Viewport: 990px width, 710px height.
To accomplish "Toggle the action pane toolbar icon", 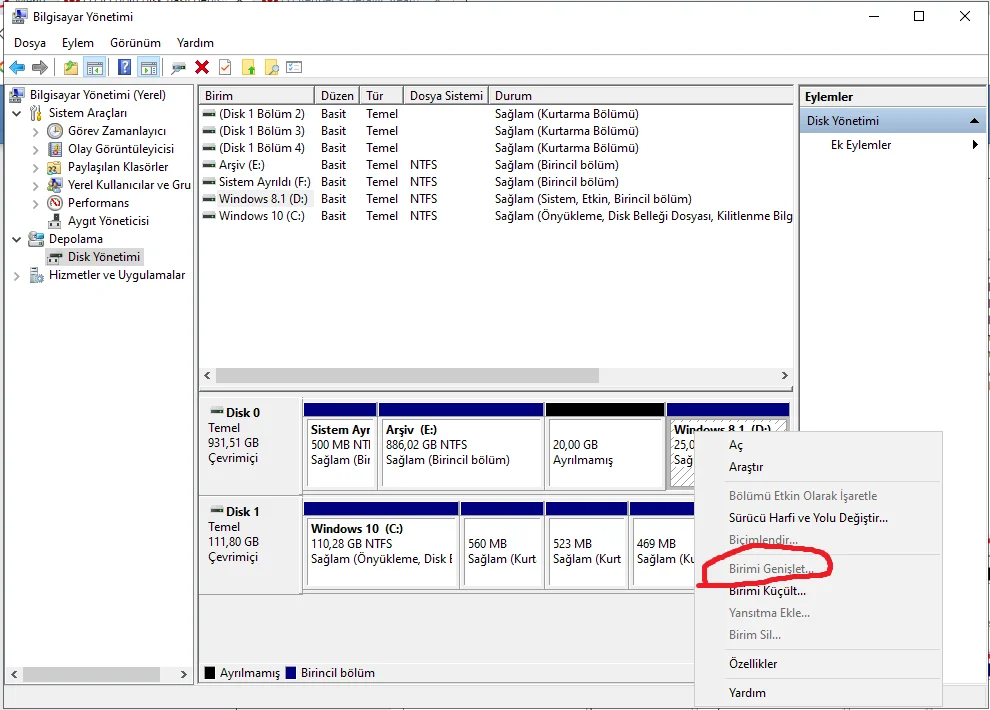I will [148, 67].
